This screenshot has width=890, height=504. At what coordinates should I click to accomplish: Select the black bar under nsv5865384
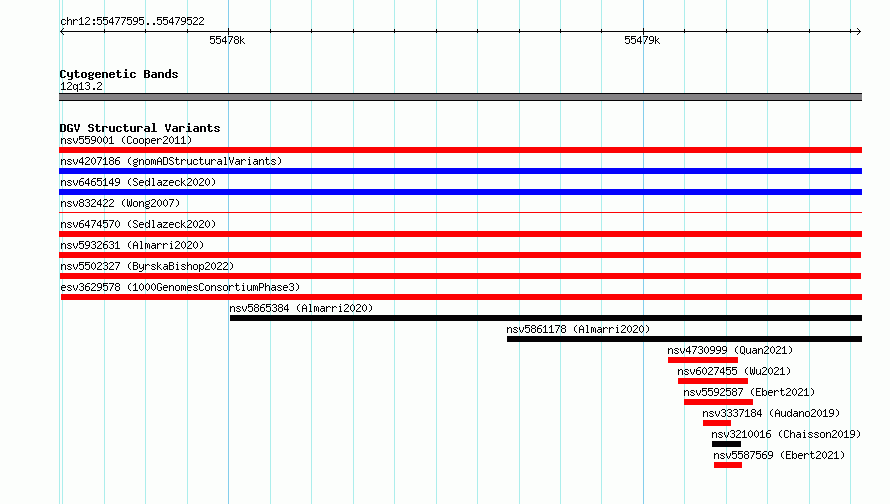point(546,318)
